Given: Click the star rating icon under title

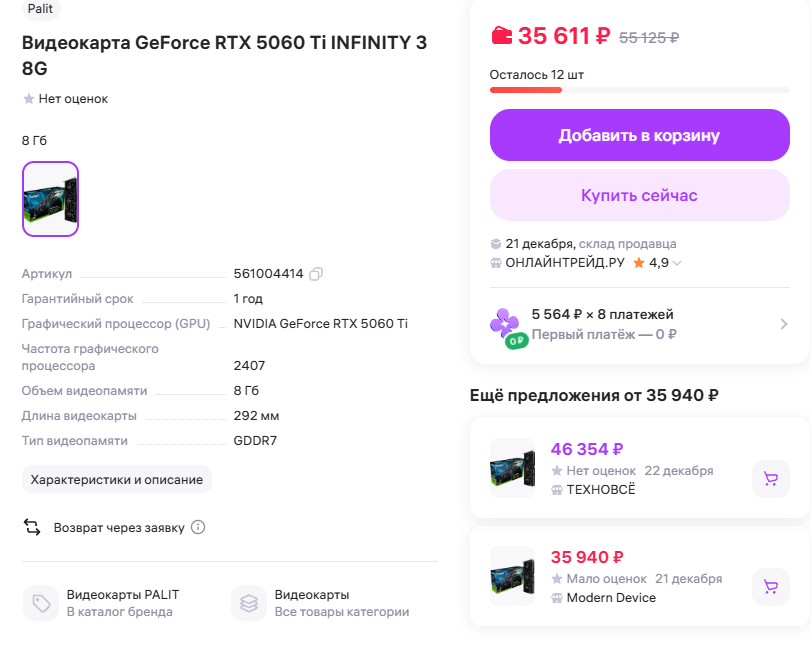Looking at the screenshot, I should 29,99.
